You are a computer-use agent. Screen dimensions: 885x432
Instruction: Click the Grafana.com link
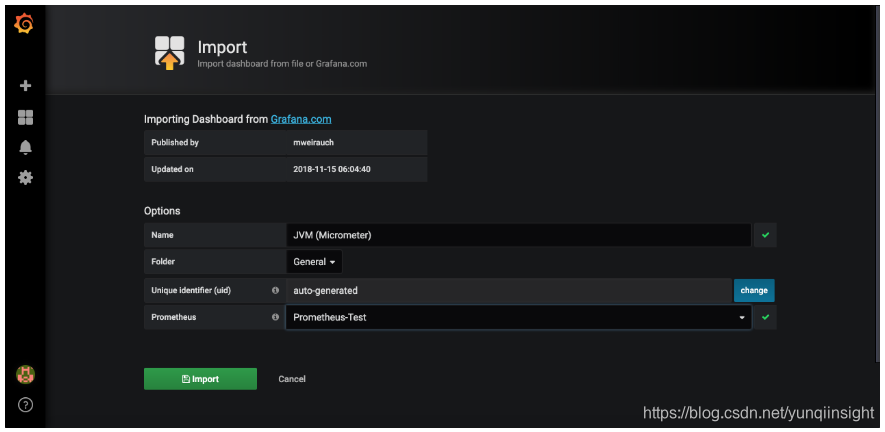click(x=301, y=119)
